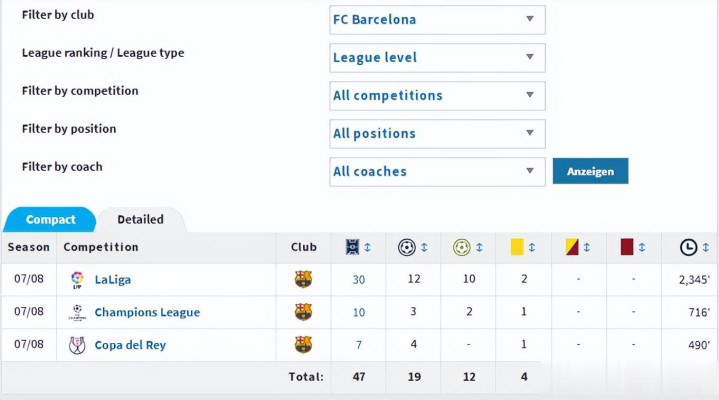Image resolution: width=719 pixels, height=400 pixels.
Task: Click the LaLiga competition logo
Action: (77, 280)
